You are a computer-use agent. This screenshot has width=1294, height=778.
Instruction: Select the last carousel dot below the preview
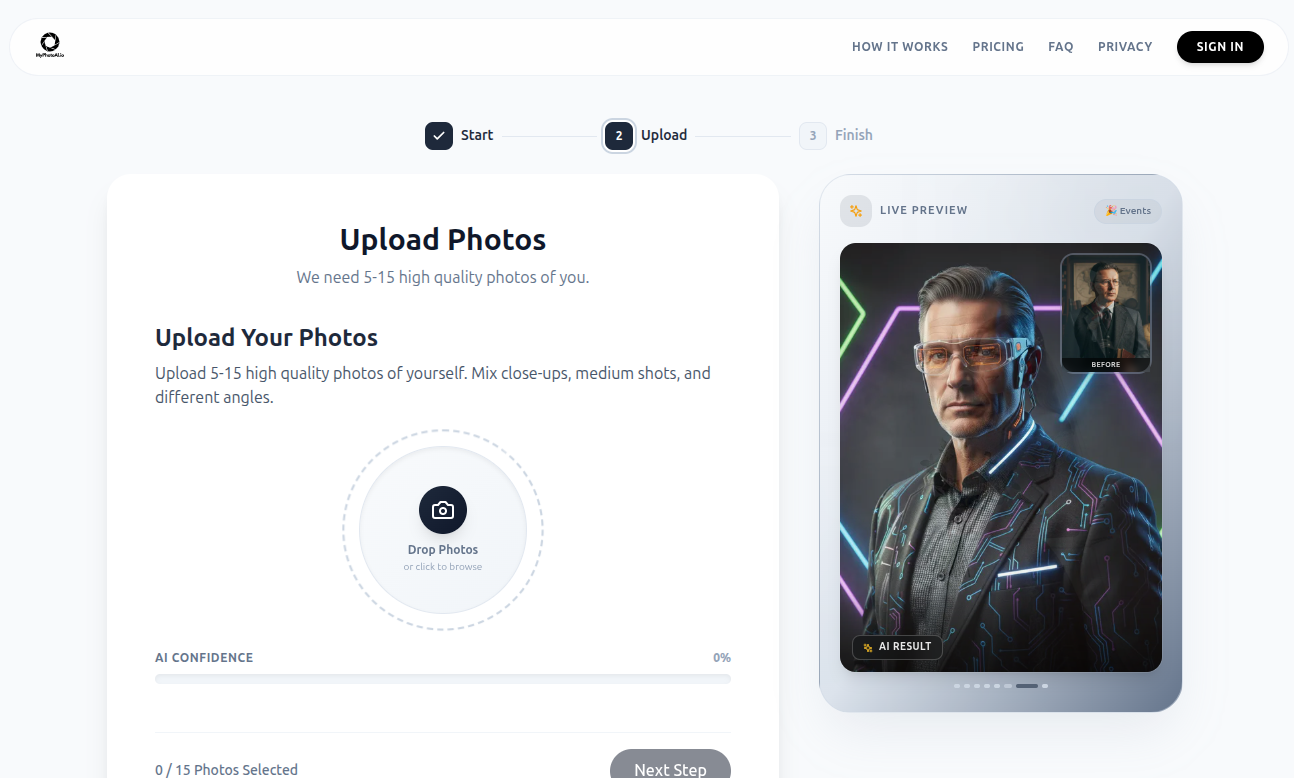click(x=1045, y=686)
